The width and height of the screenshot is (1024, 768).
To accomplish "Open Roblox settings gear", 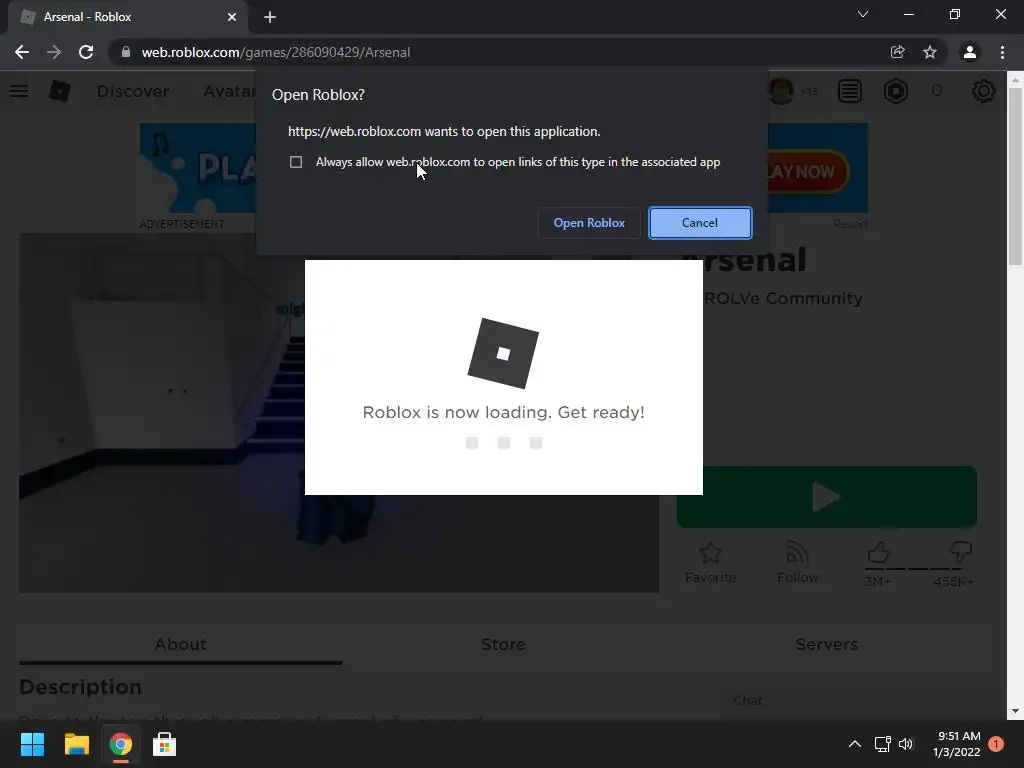I will (x=984, y=91).
